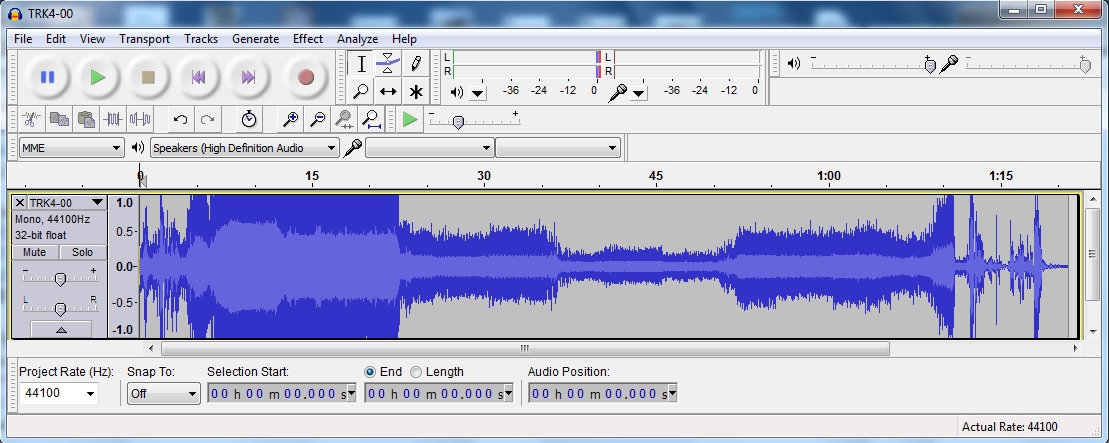Select the Length radio button

coord(416,372)
